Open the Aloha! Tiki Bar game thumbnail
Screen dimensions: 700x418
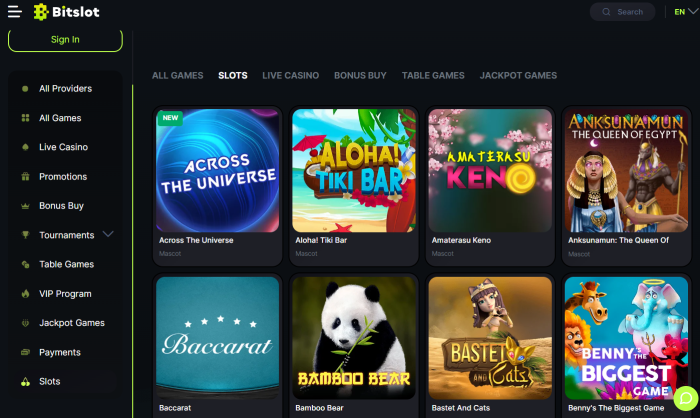click(354, 171)
